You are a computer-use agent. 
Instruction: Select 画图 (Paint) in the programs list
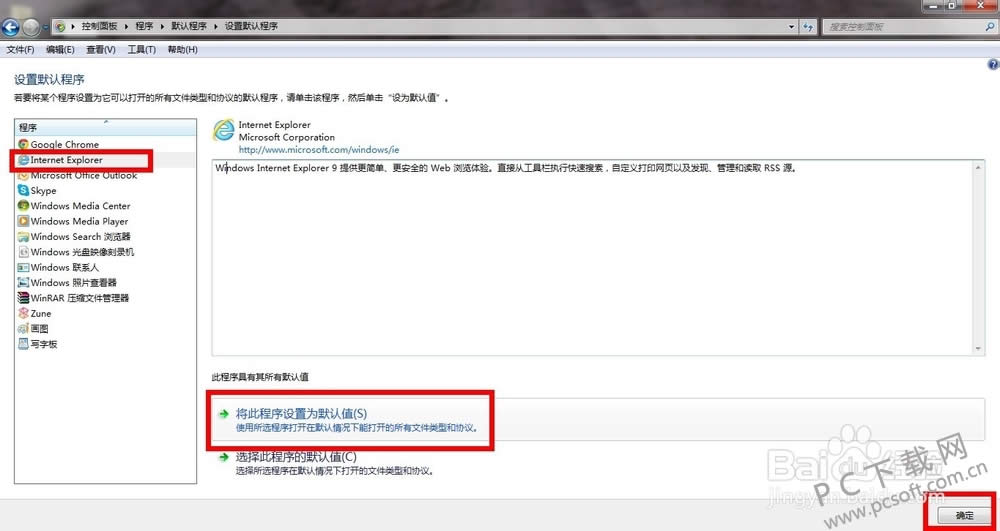tap(39, 329)
